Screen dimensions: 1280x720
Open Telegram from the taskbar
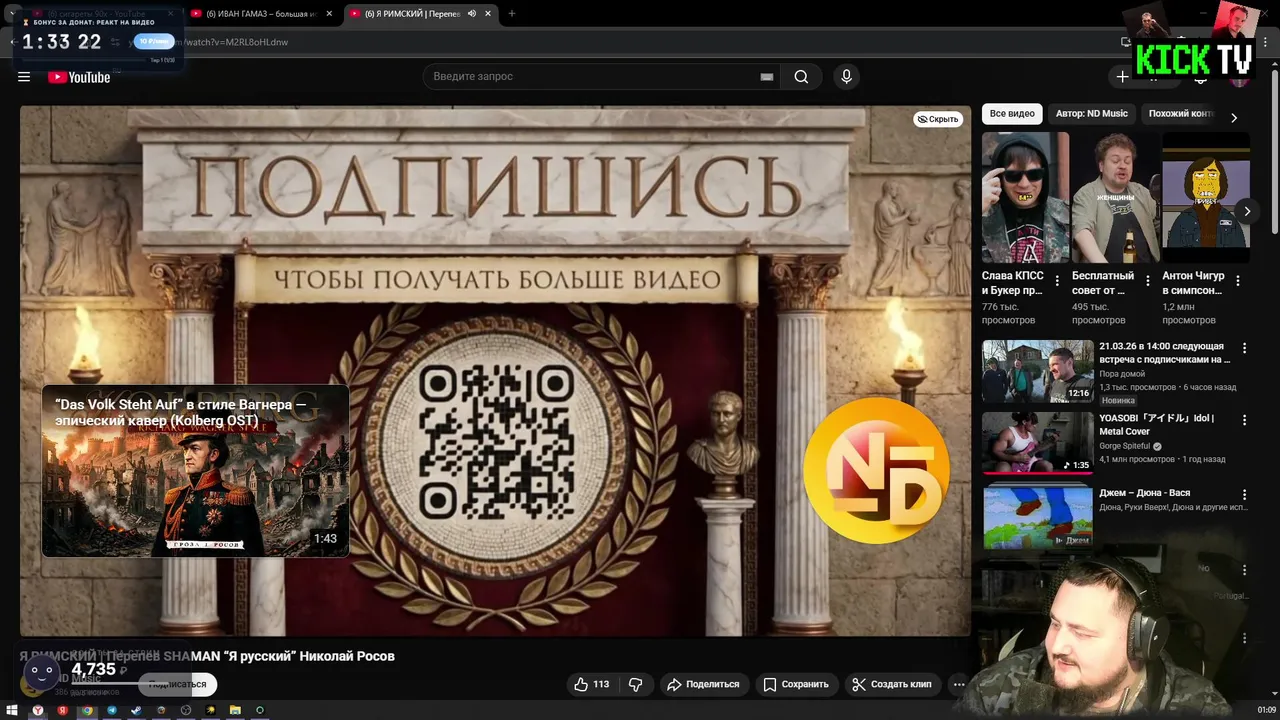click(112, 710)
